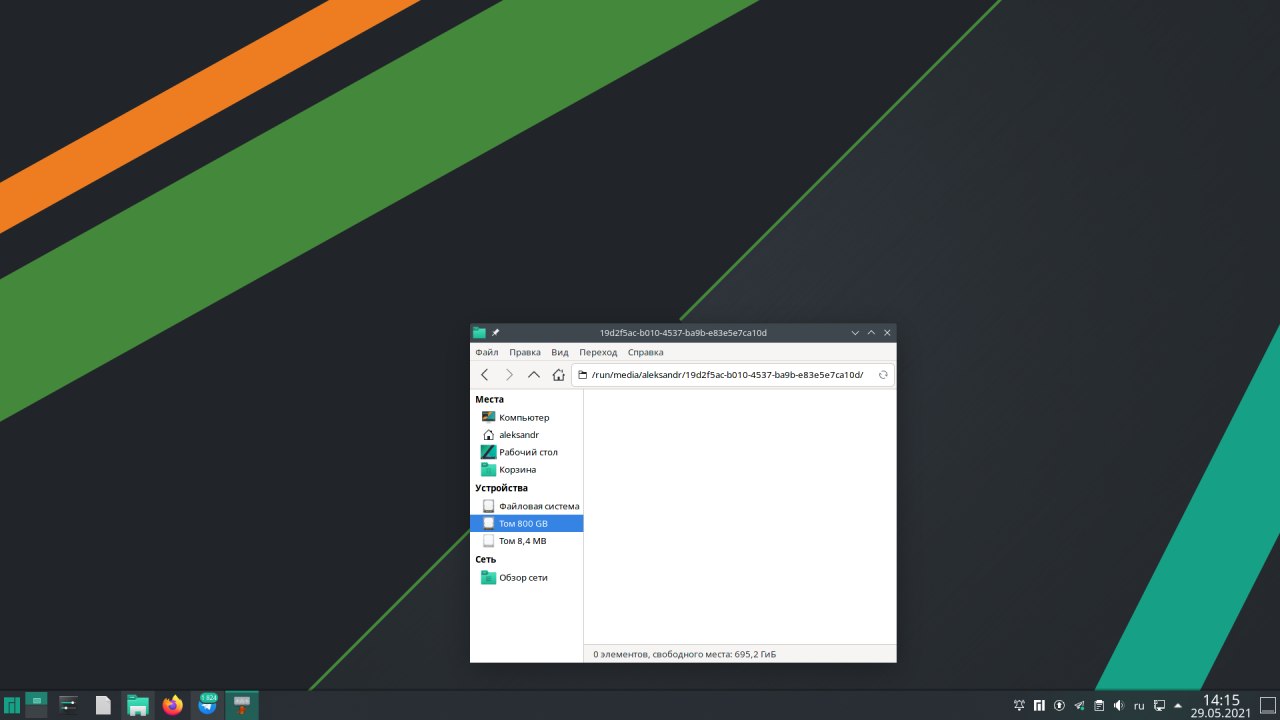Open the Manjaro application launcher
The image size is (1280, 720).
12,705
